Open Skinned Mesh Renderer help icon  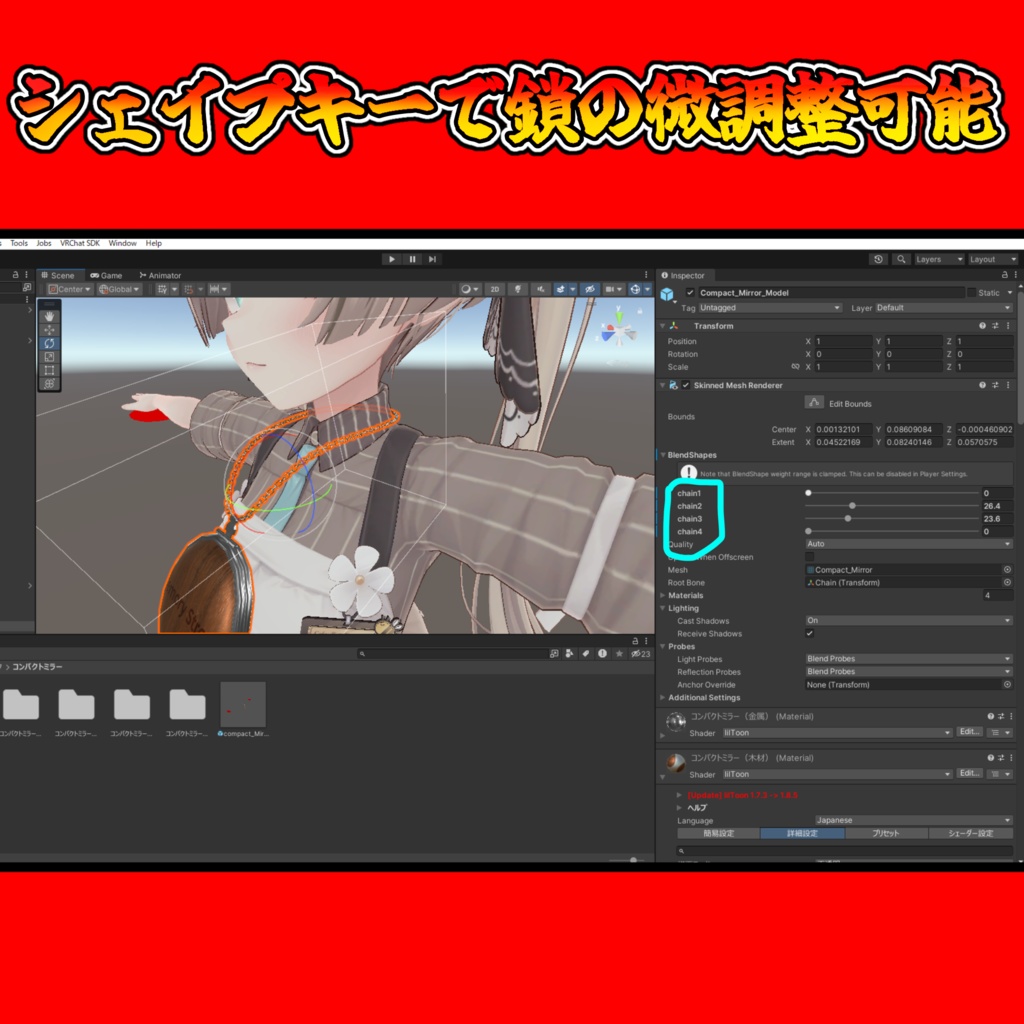[x=982, y=385]
